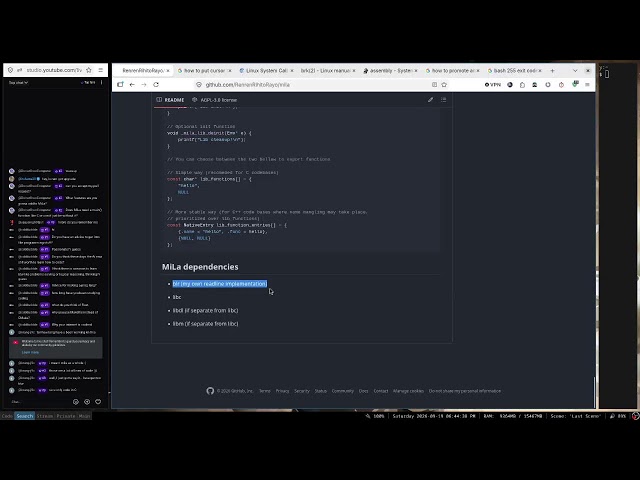Open emoji picker in chat input

click(x=76, y=402)
